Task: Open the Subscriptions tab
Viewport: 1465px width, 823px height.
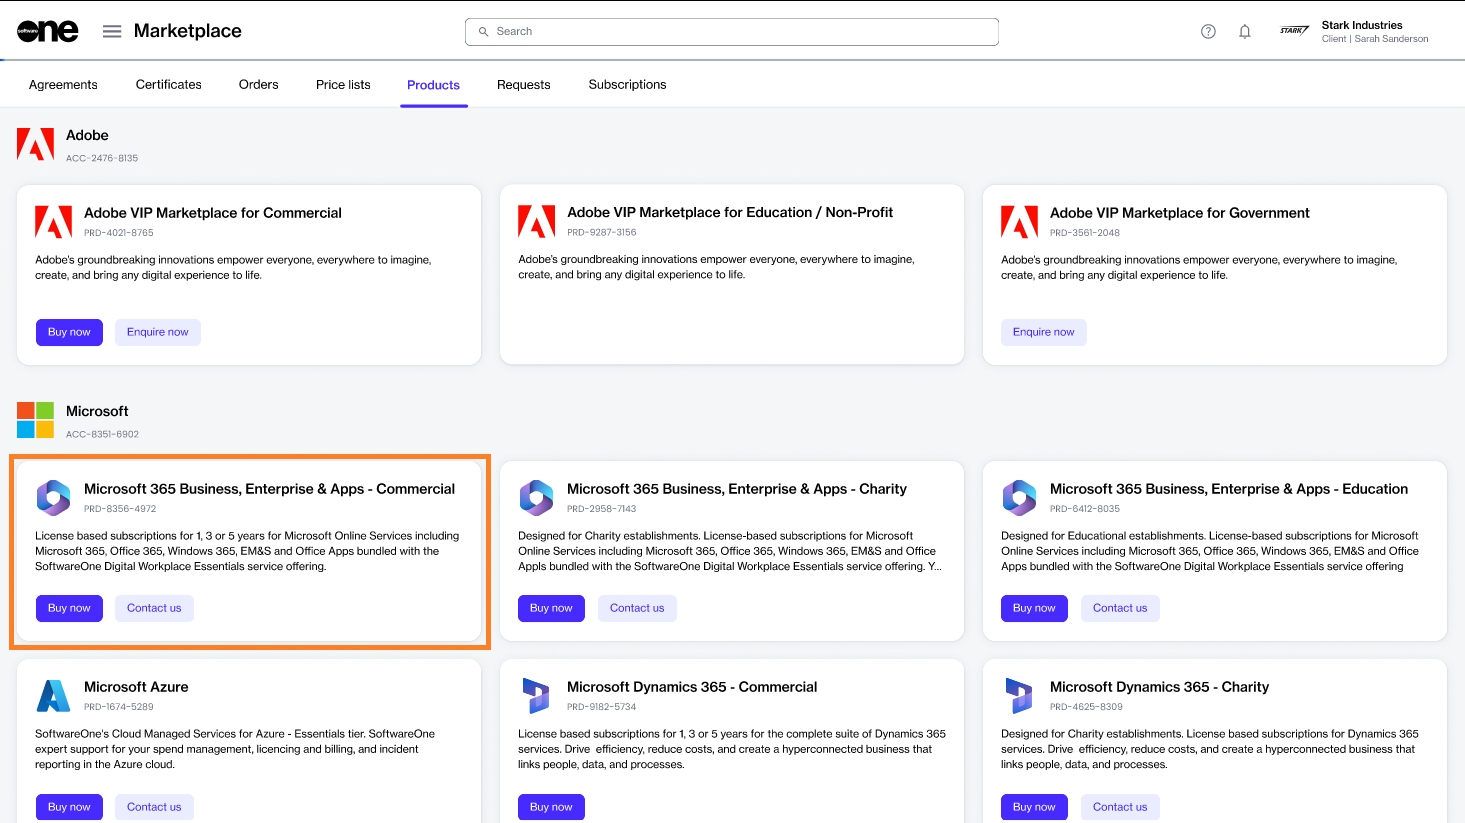Action: 627,85
